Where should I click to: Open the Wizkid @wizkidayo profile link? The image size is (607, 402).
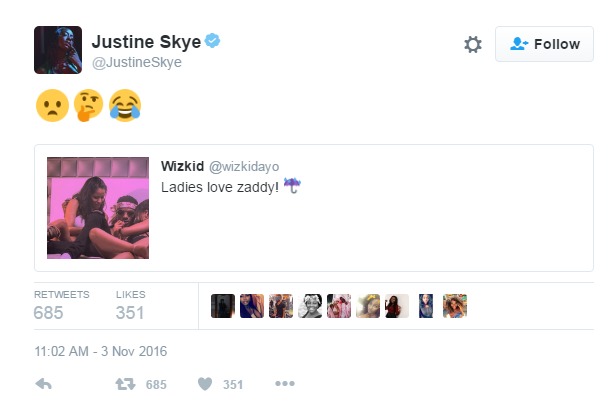[220, 167]
